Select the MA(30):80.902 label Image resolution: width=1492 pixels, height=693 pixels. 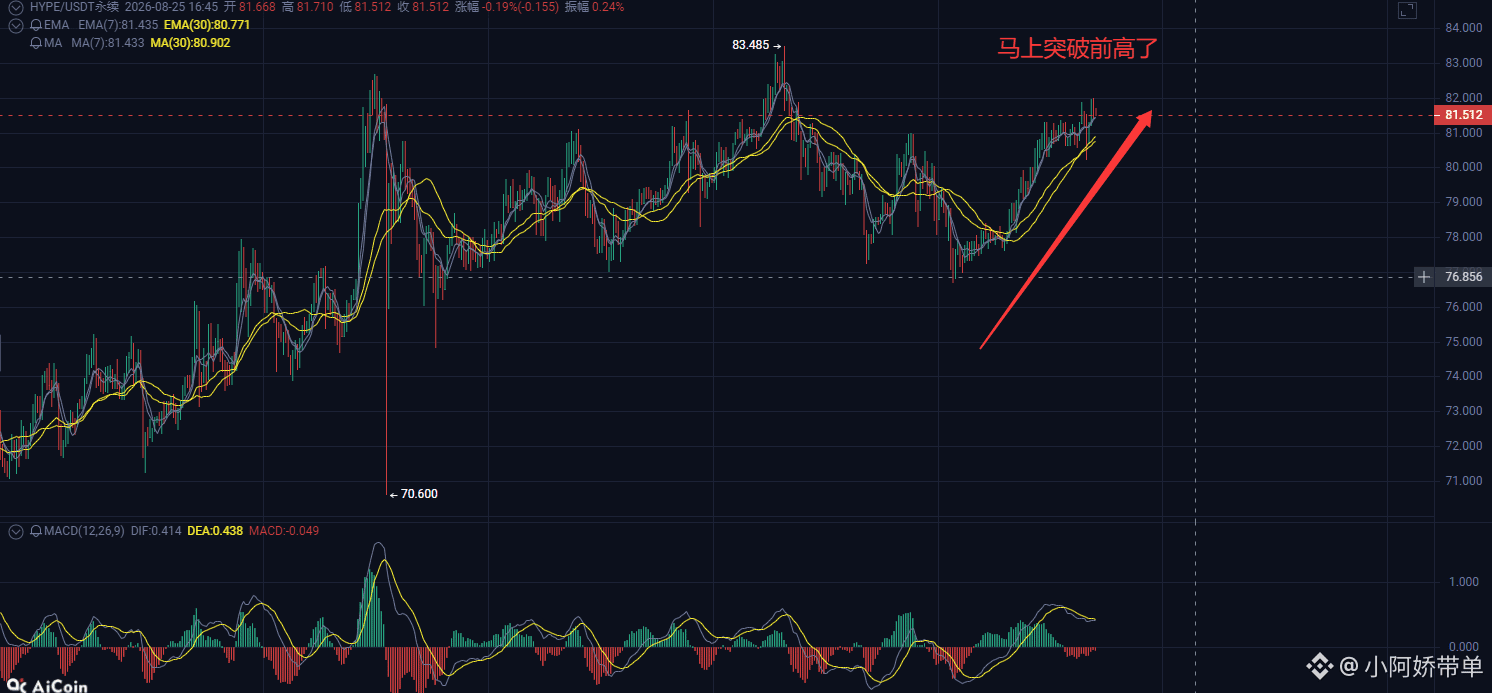[x=190, y=43]
